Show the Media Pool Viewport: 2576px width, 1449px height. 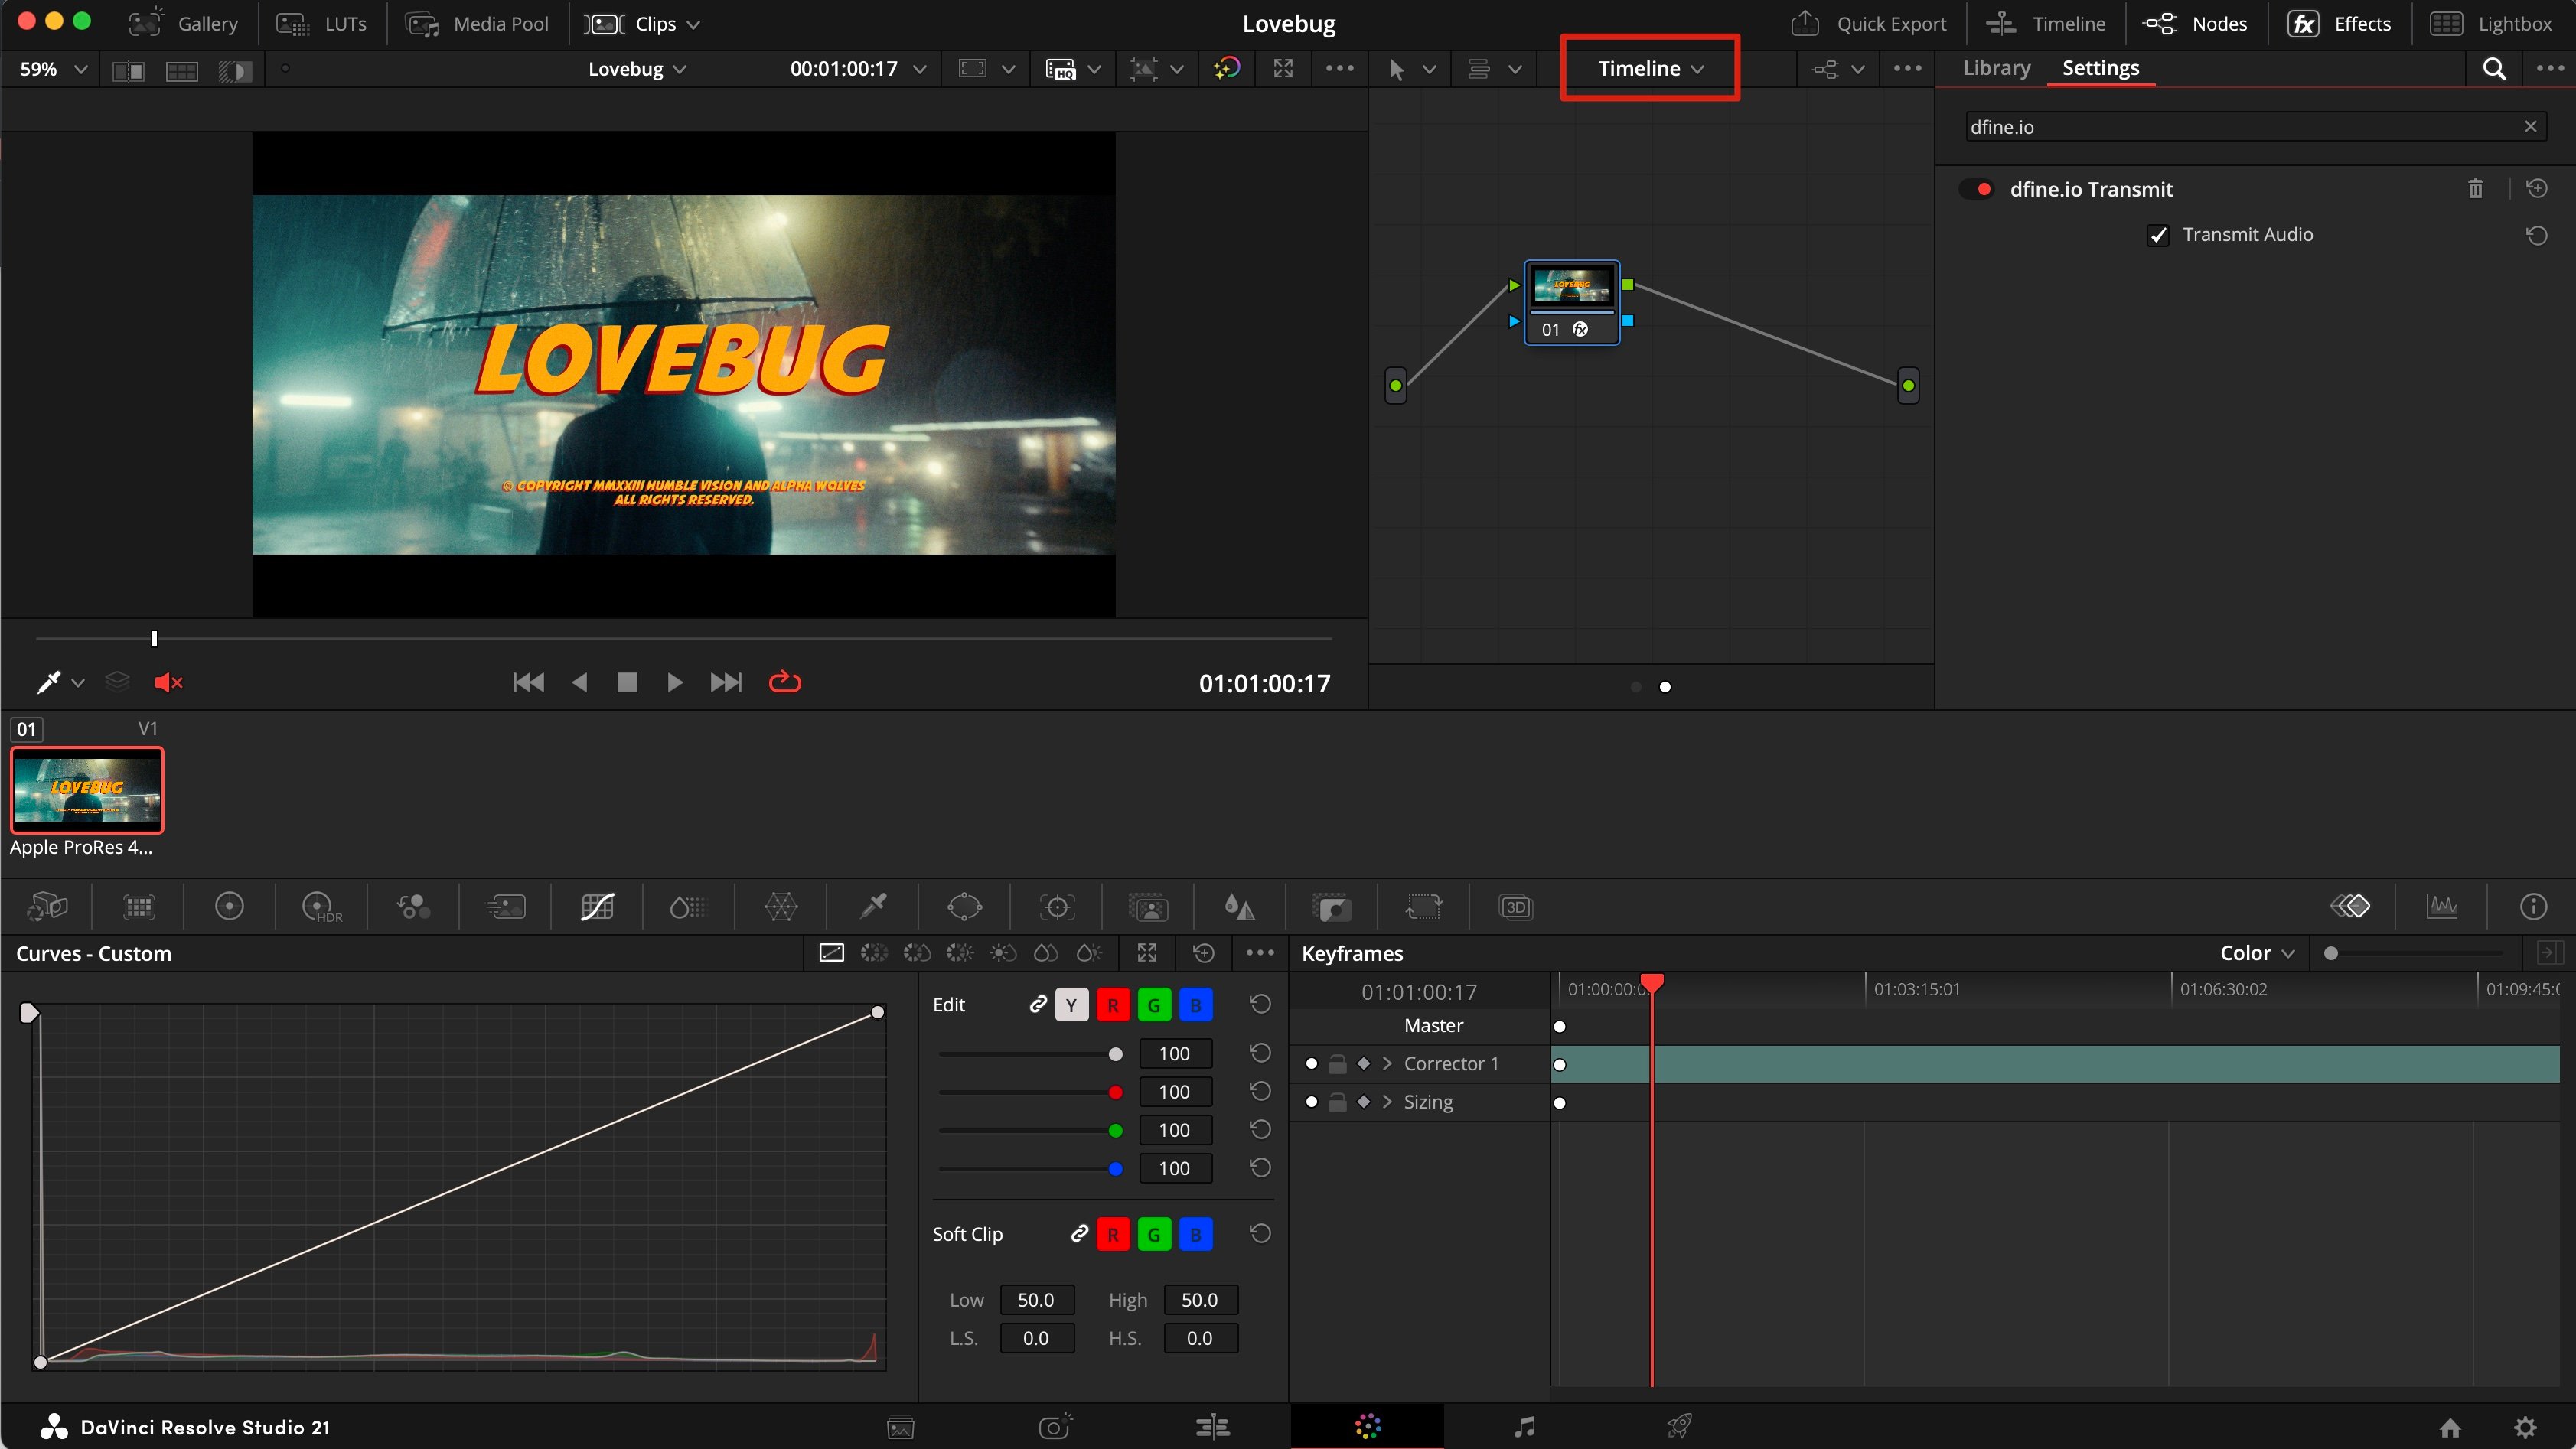[477, 24]
